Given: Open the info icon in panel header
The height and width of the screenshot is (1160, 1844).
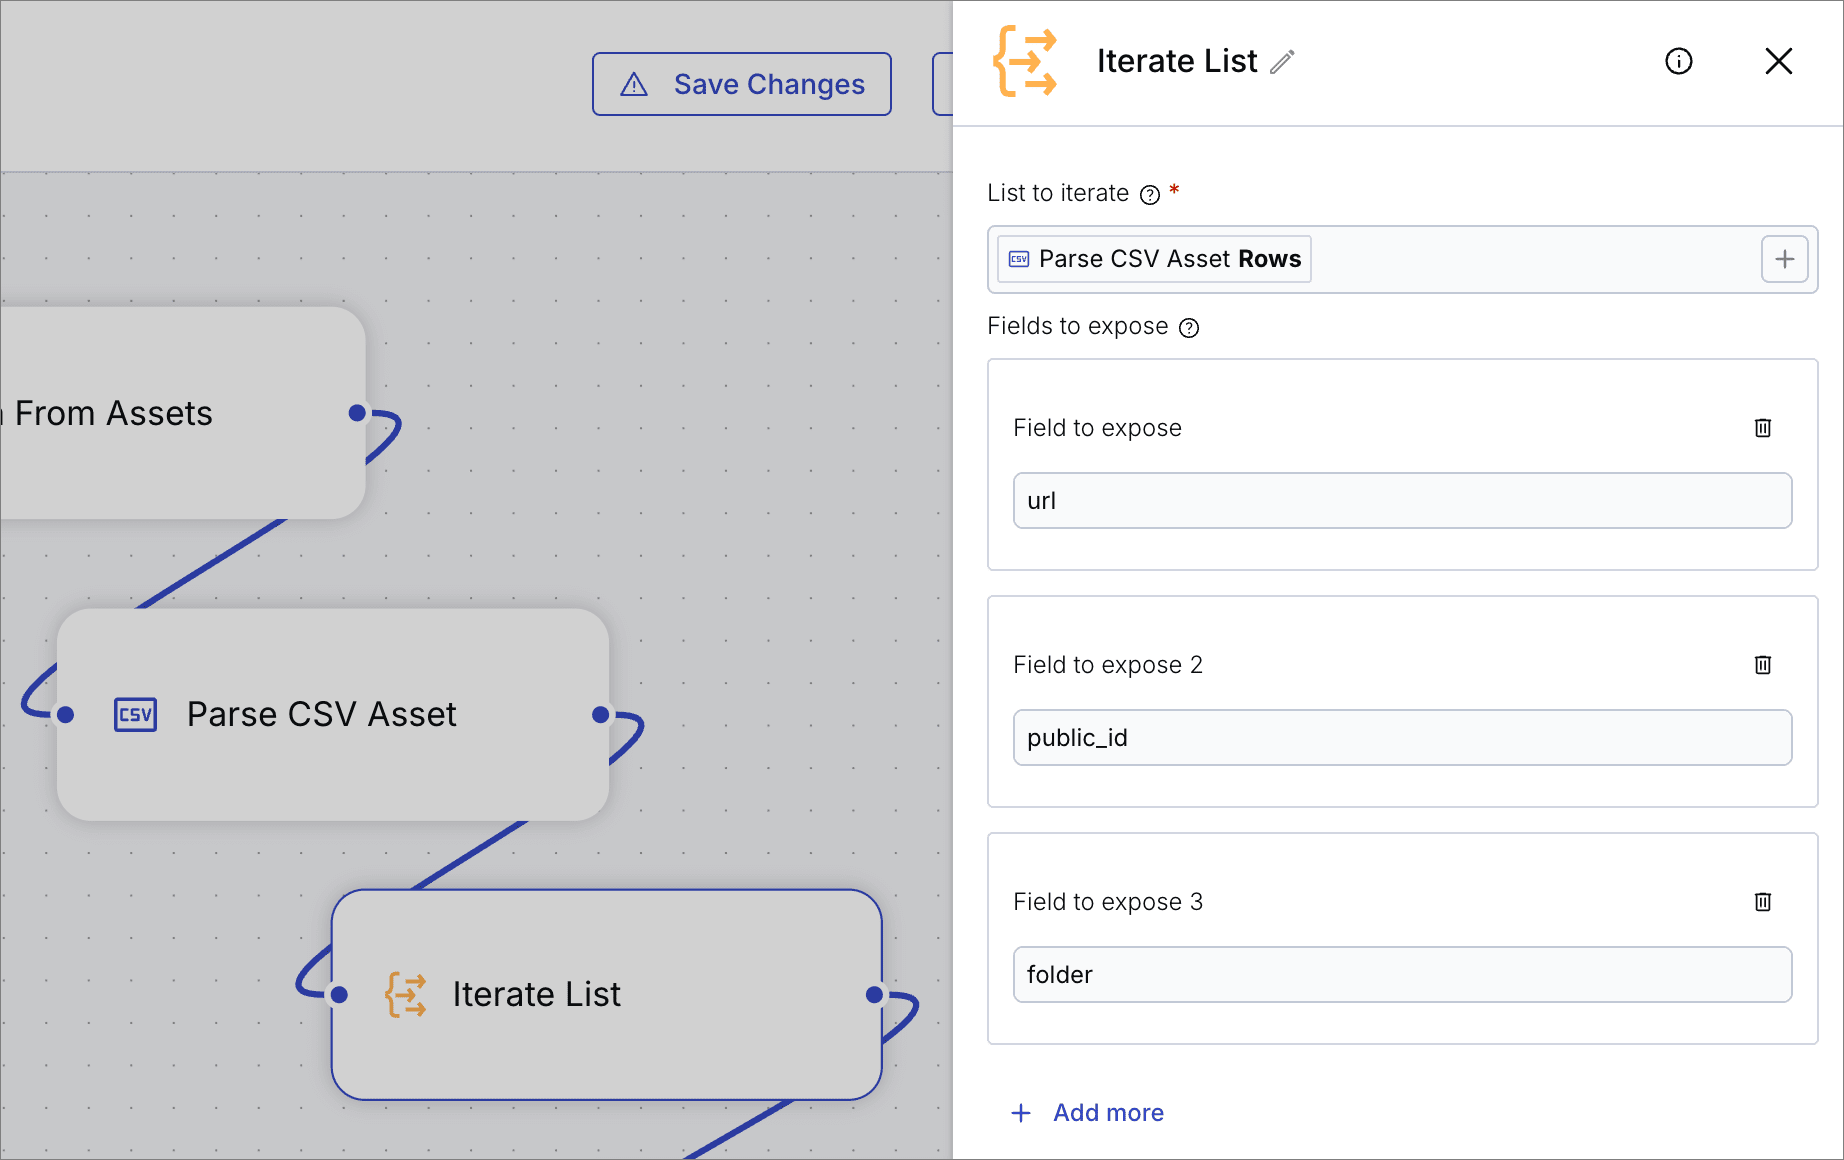Looking at the screenshot, I should [1679, 61].
